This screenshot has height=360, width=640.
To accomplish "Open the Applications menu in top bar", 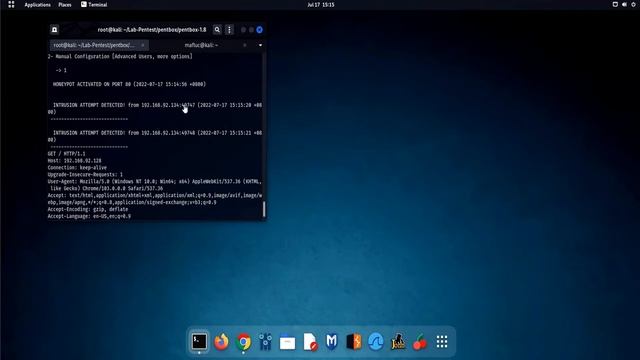I will (x=38, y=5).
